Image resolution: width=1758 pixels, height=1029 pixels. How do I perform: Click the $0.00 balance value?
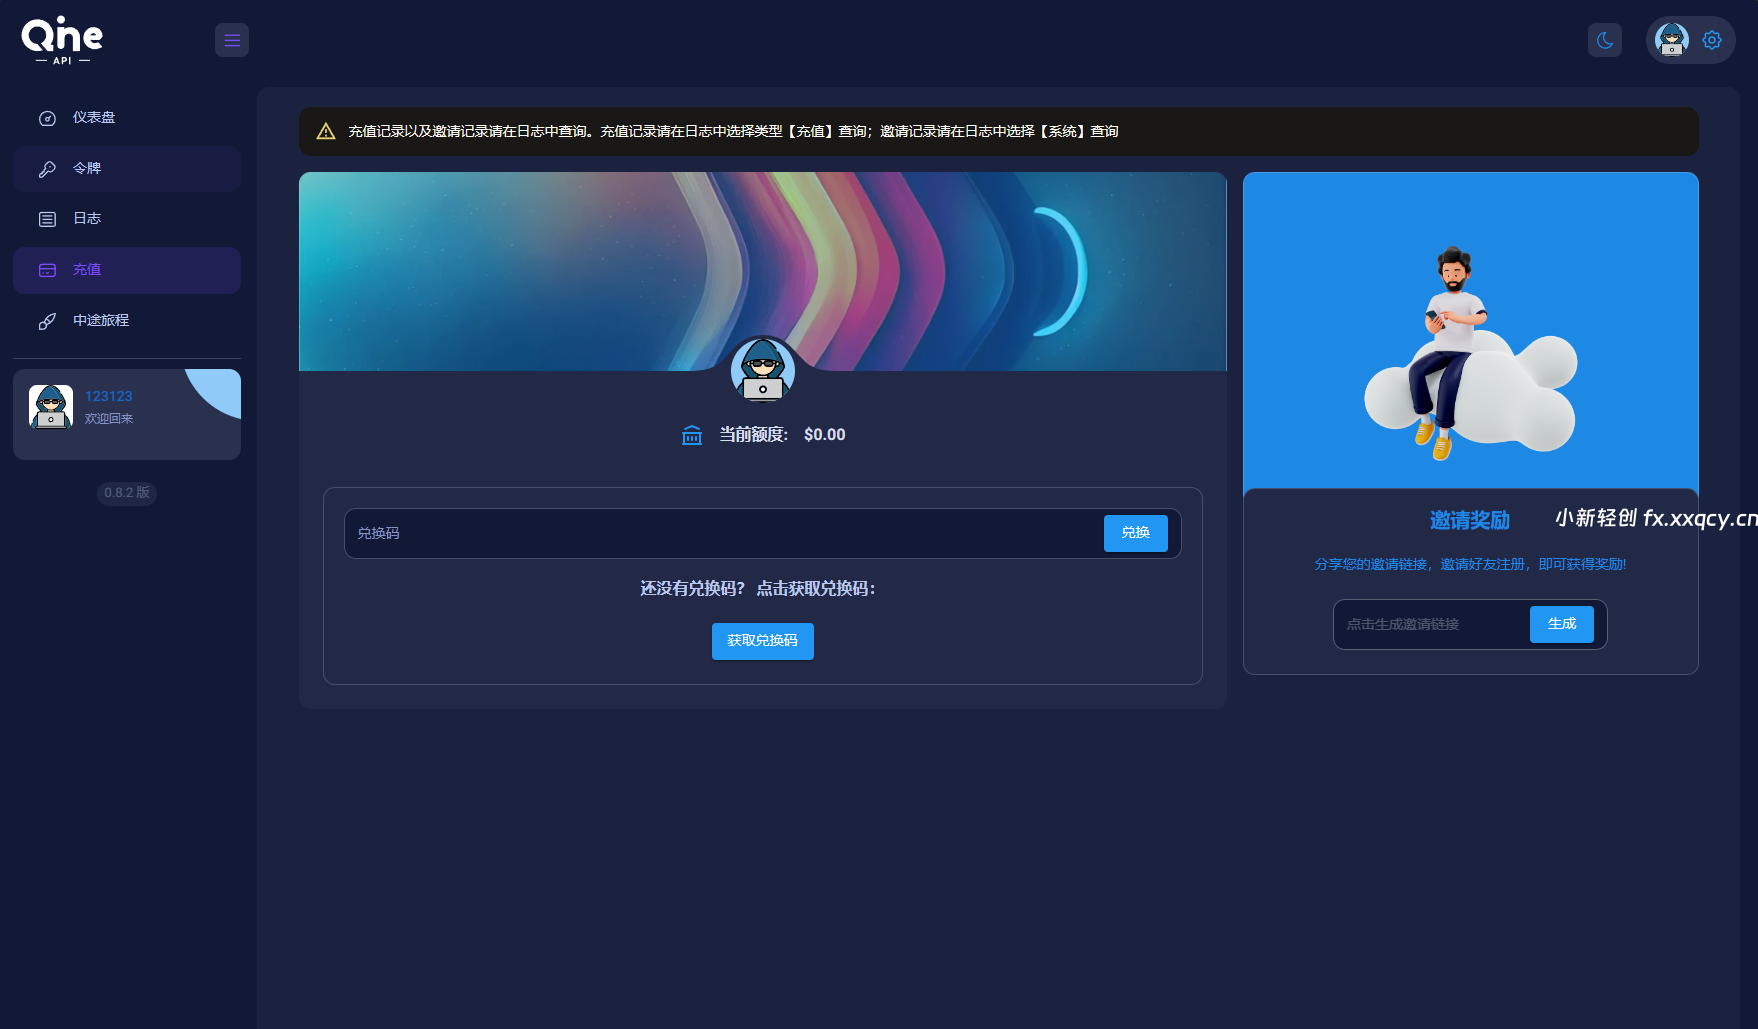pos(825,435)
